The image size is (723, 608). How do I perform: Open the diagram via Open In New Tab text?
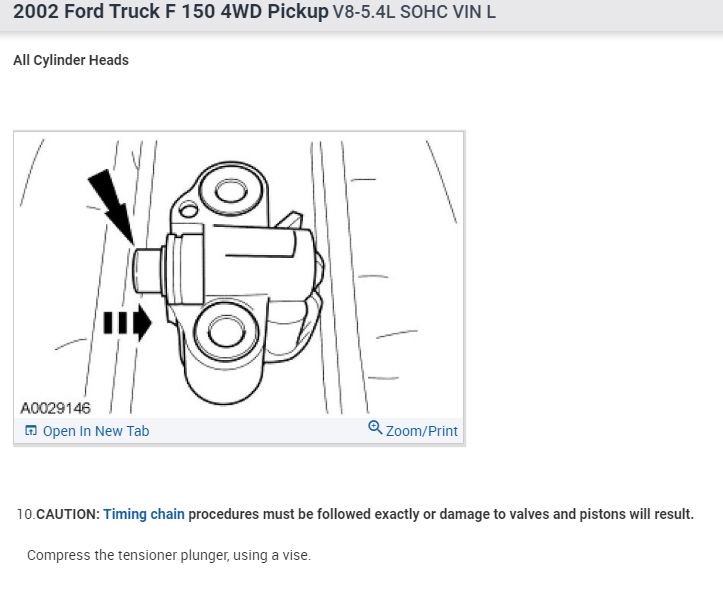point(96,431)
